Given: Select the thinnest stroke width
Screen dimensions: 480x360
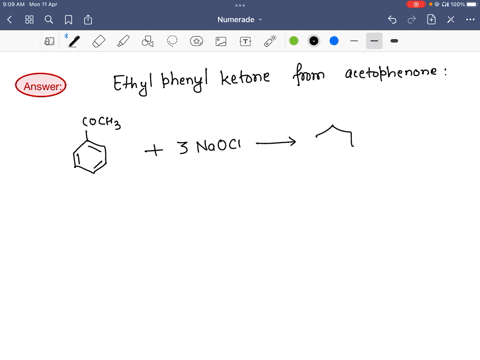Looking at the screenshot, I should tap(354, 41).
